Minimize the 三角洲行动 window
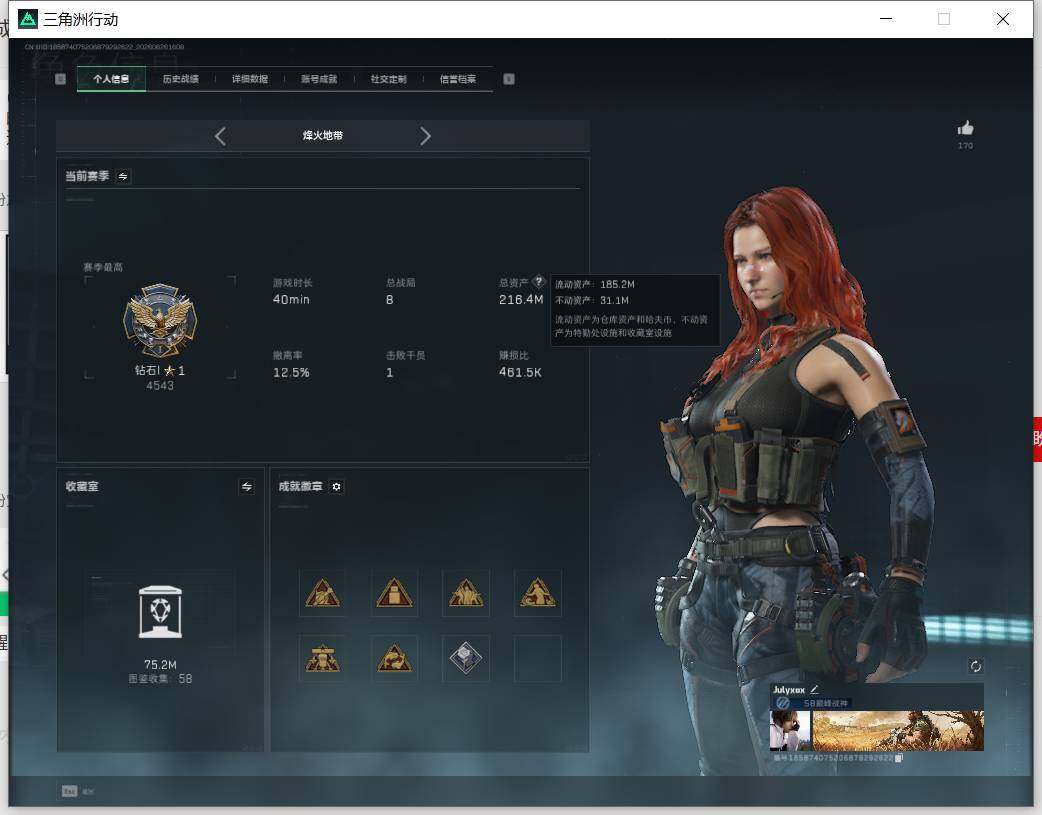The image size is (1042, 815). [886, 19]
